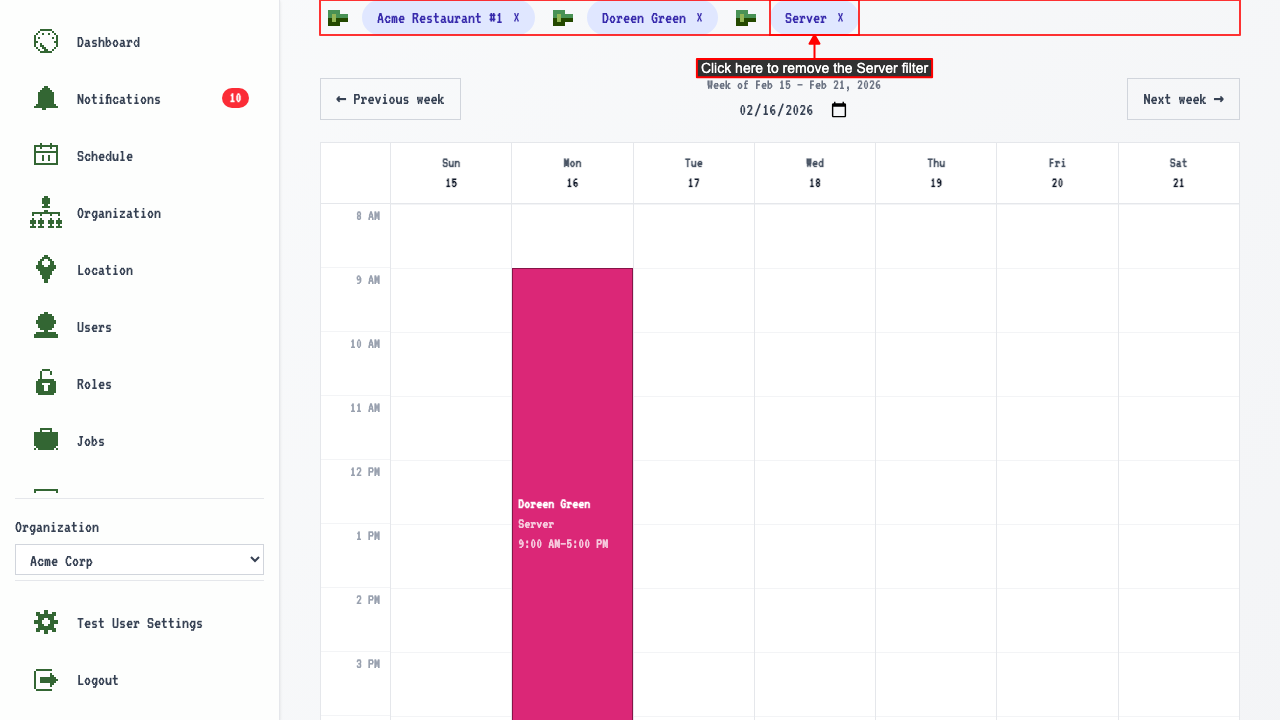Select the Tue 17 day header

pos(694,173)
